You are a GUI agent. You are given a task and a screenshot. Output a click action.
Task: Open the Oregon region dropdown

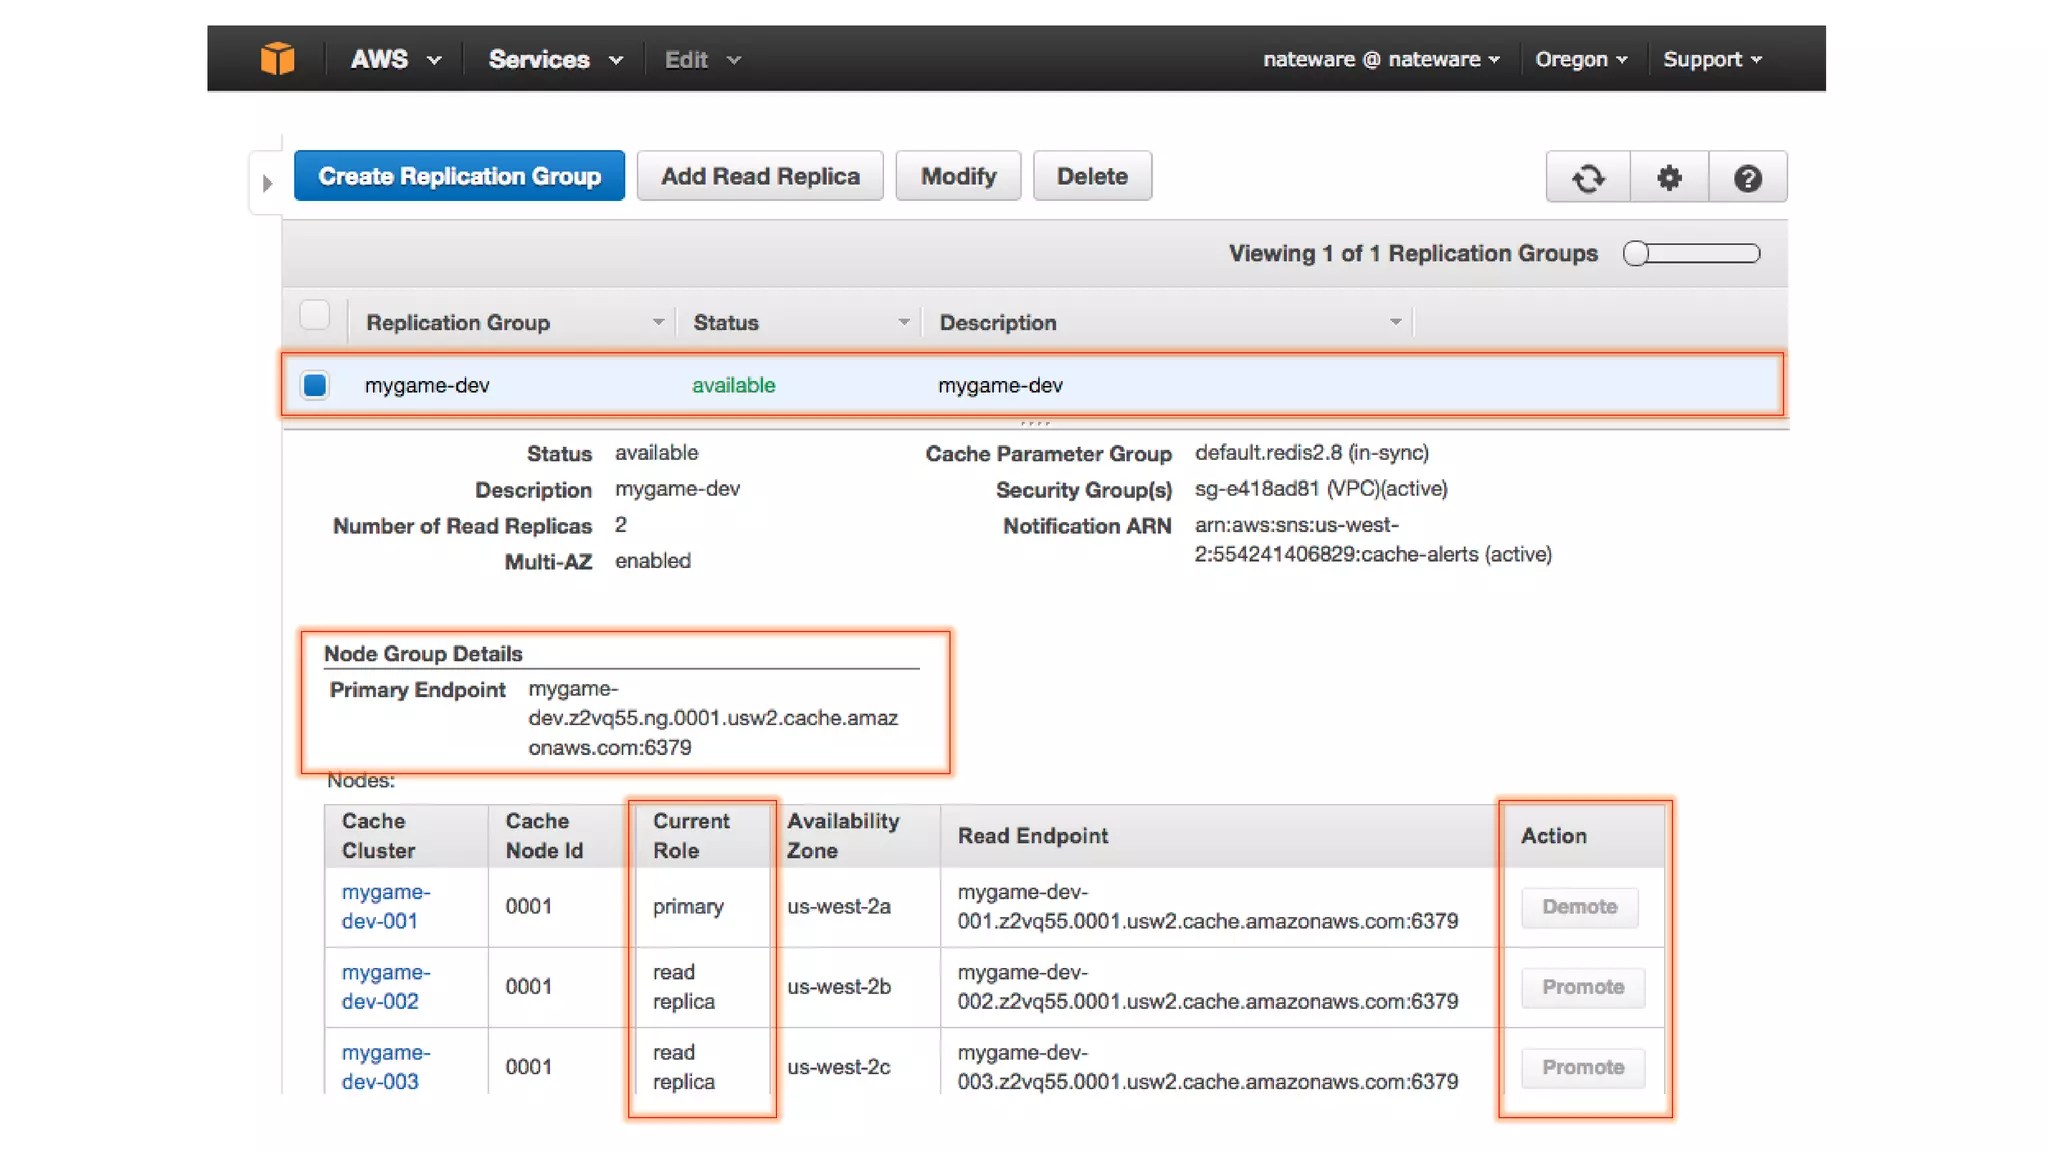(1581, 60)
